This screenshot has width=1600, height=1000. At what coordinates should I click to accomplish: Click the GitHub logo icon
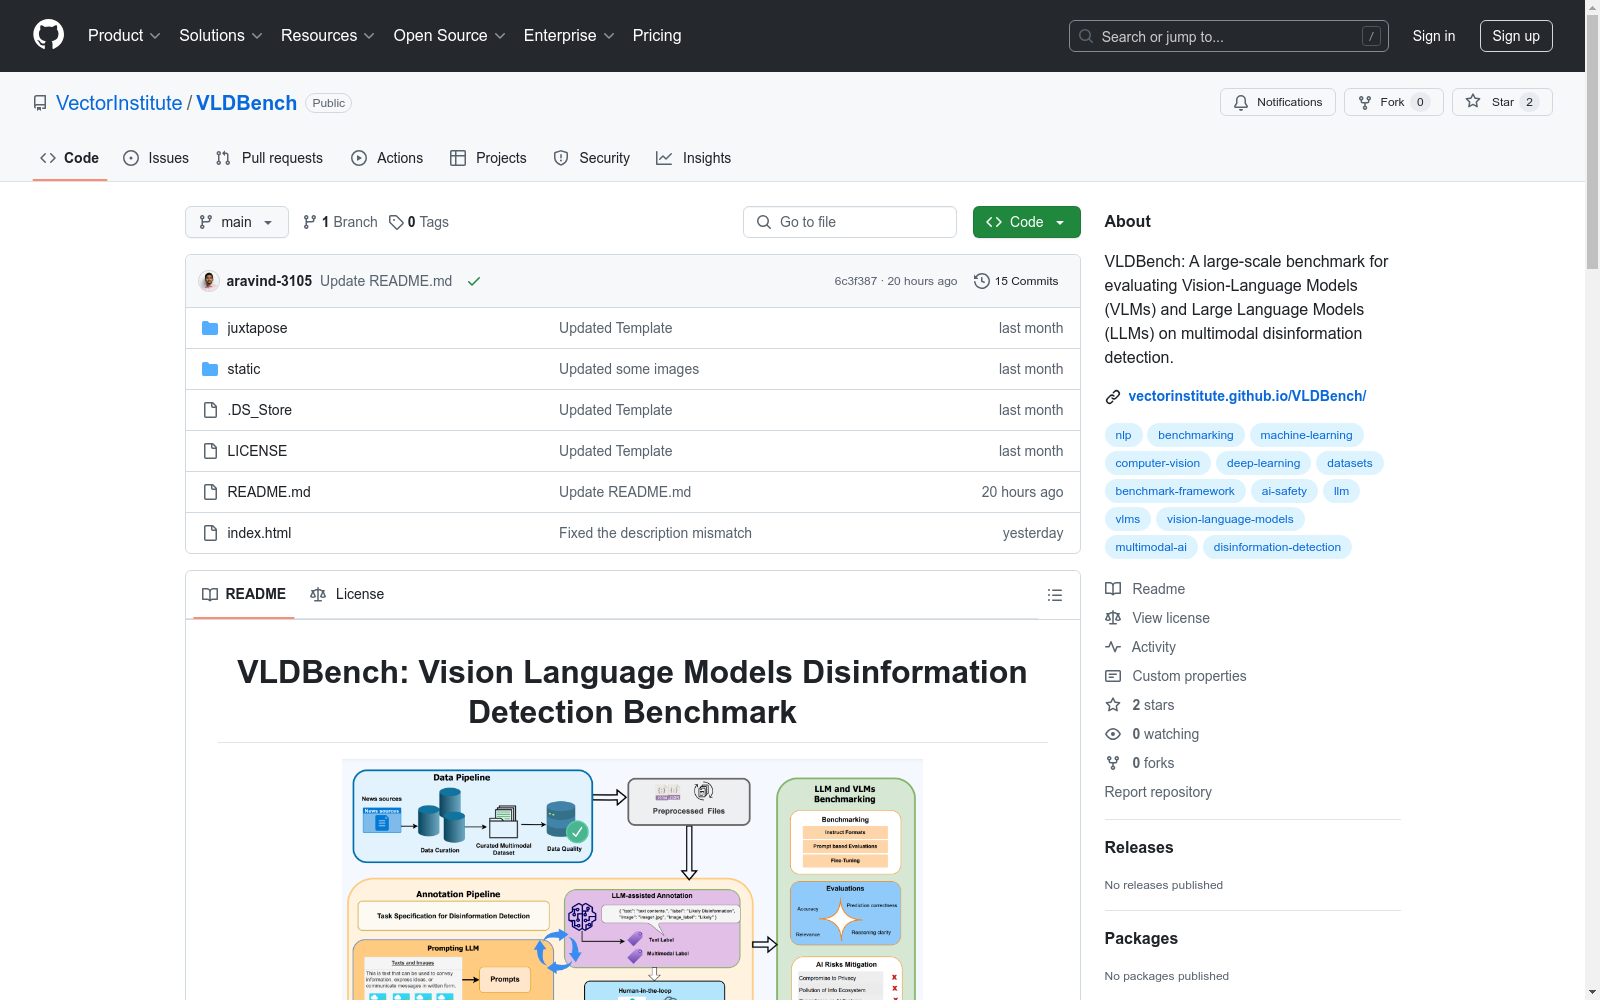coord(48,35)
